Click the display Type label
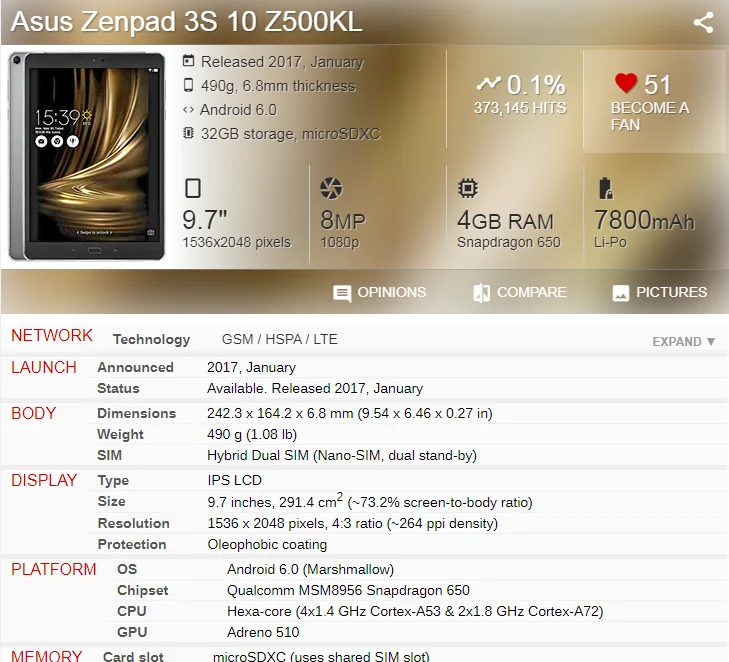 (x=113, y=481)
